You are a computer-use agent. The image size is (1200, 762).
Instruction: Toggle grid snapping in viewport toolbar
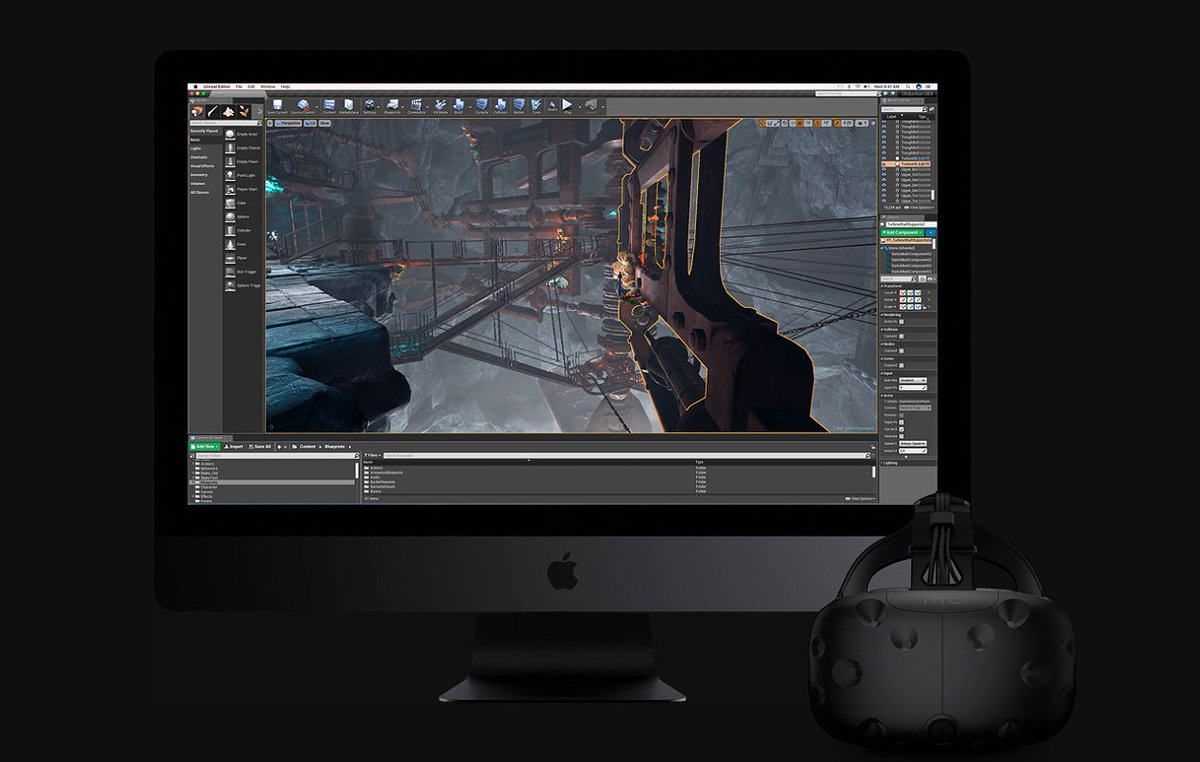(x=797, y=123)
